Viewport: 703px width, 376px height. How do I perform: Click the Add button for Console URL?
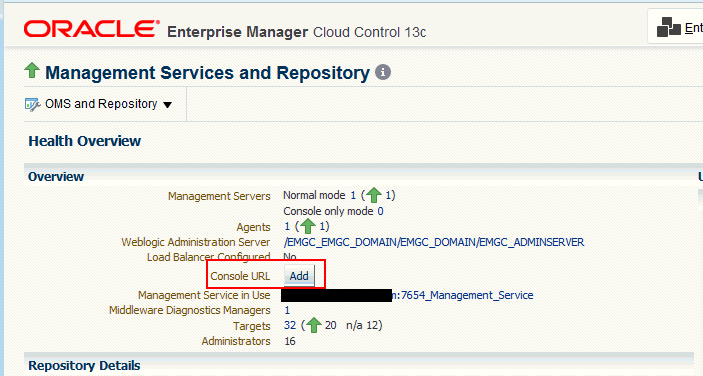click(299, 276)
